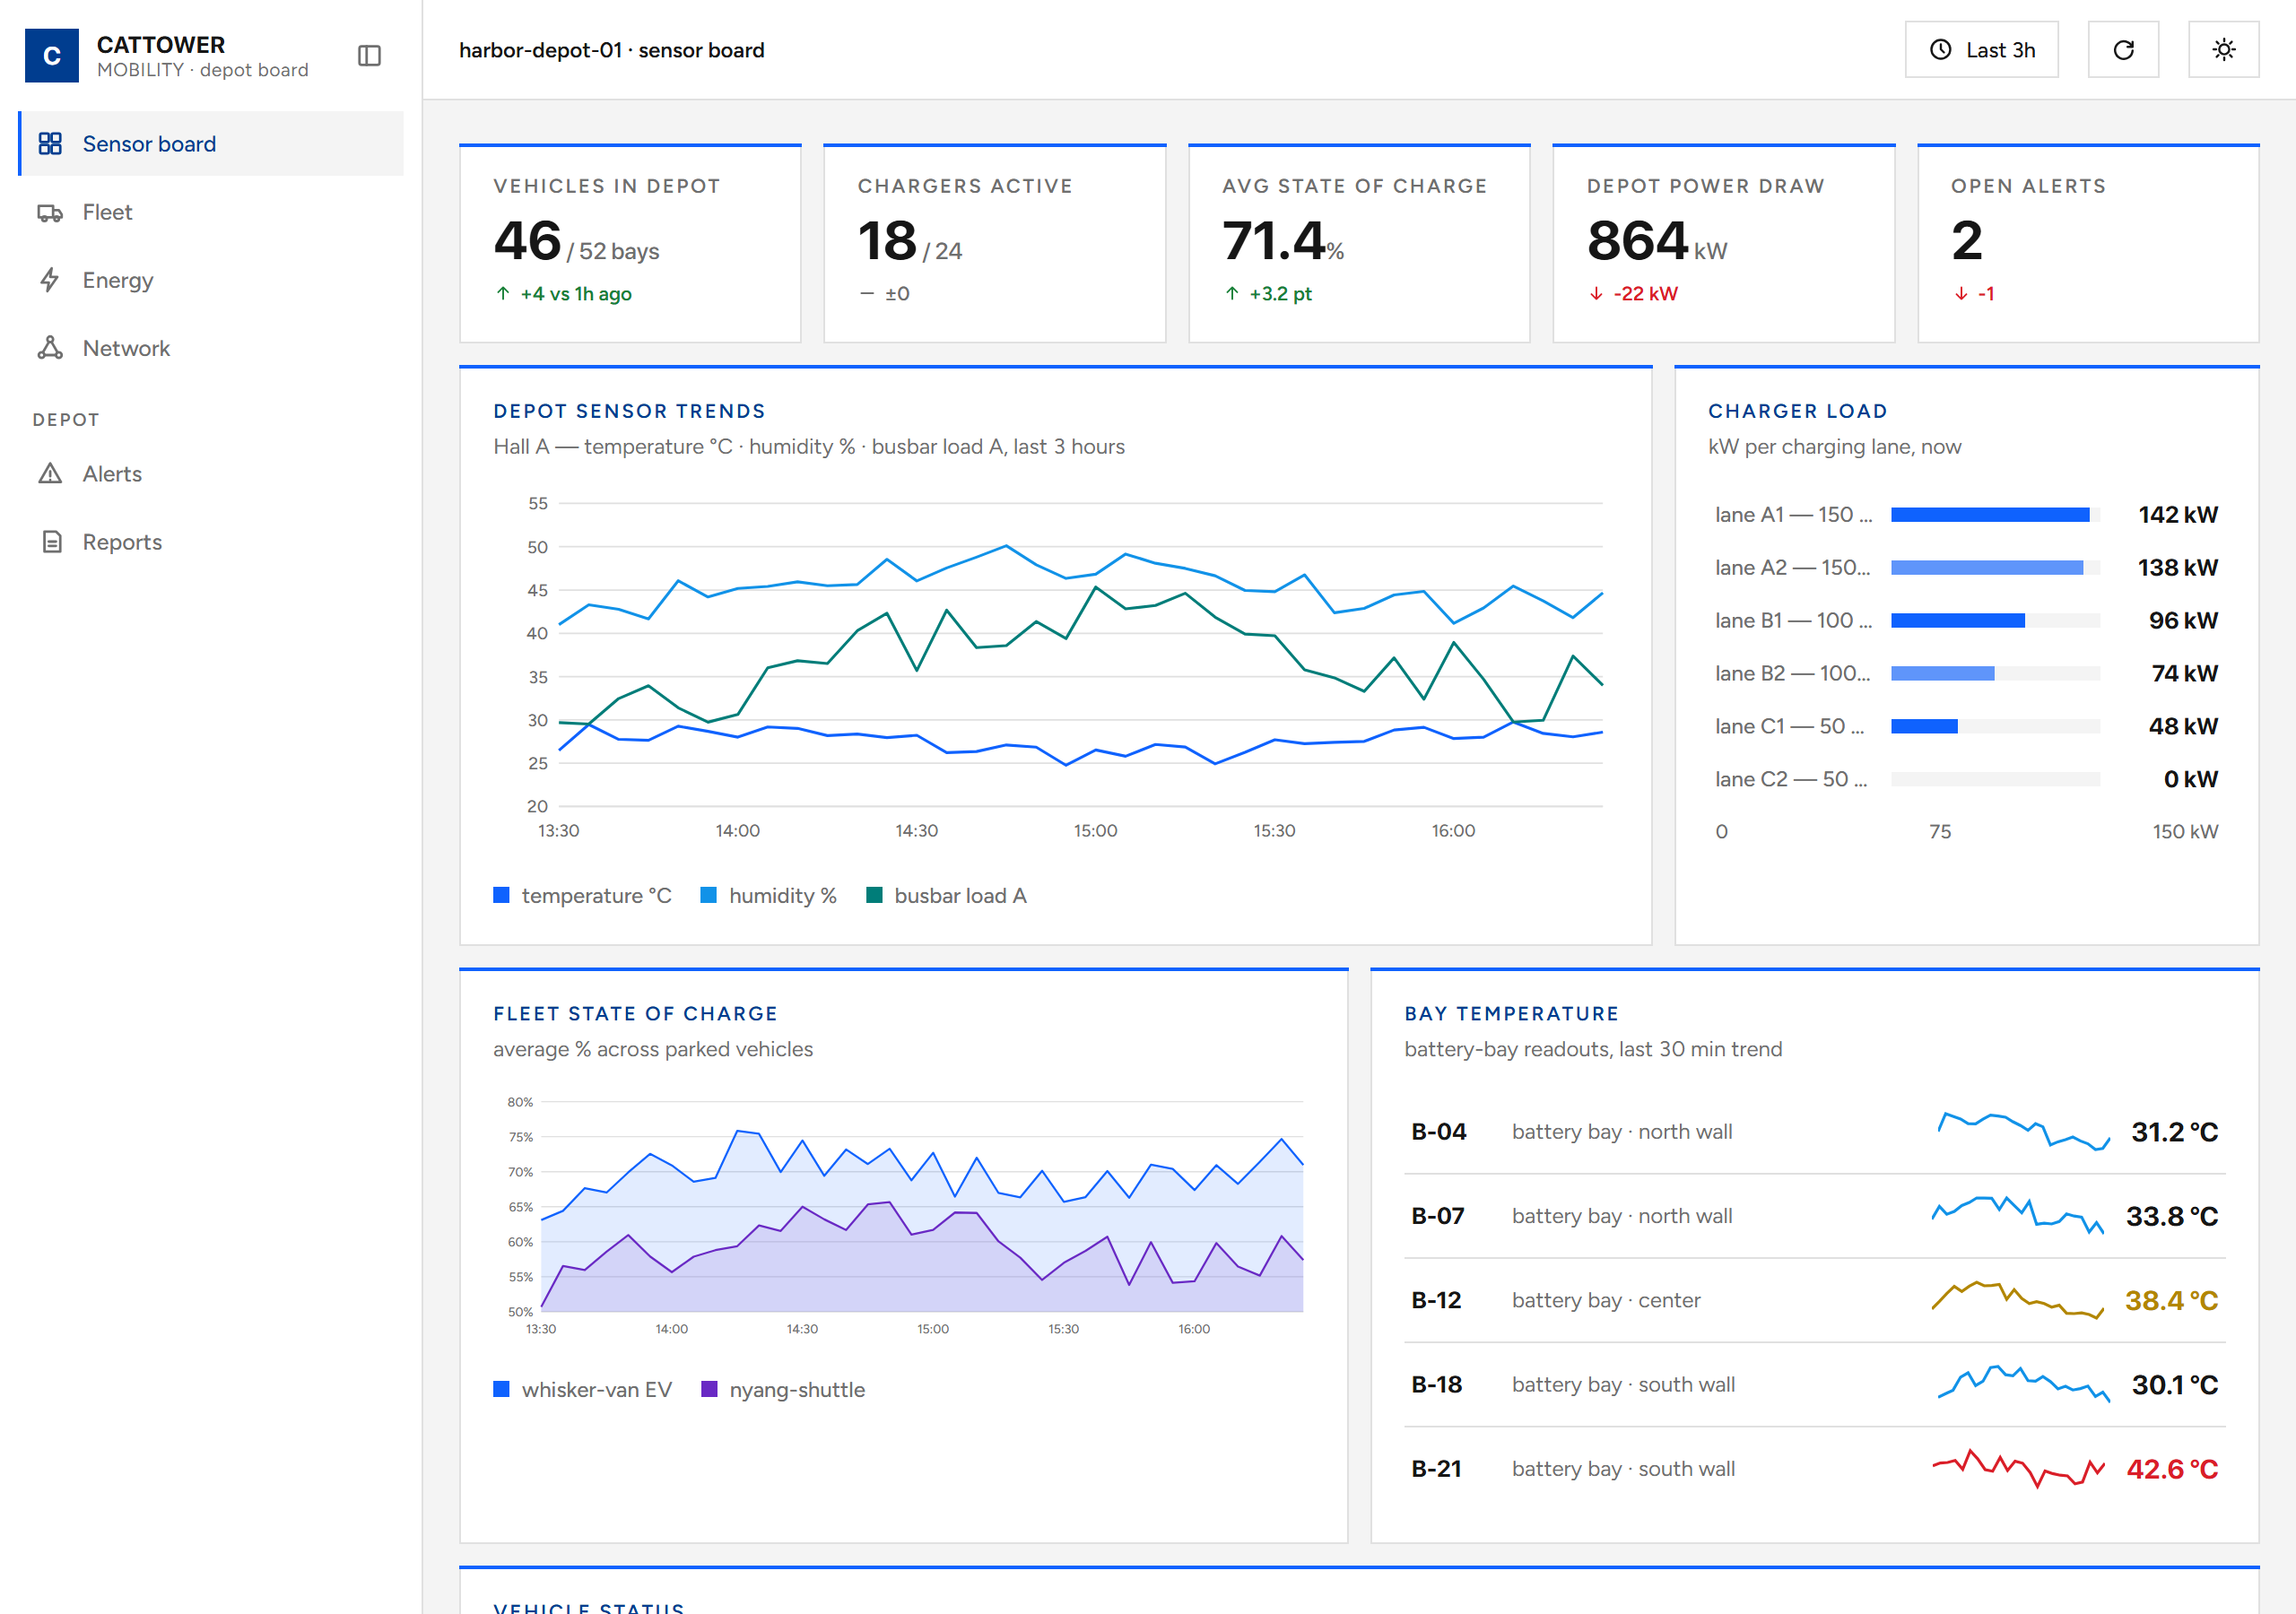Image resolution: width=2296 pixels, height=1614 pixels.
Task: Open the B-21 battery bay row
Action: [x=1814, y=1469]
